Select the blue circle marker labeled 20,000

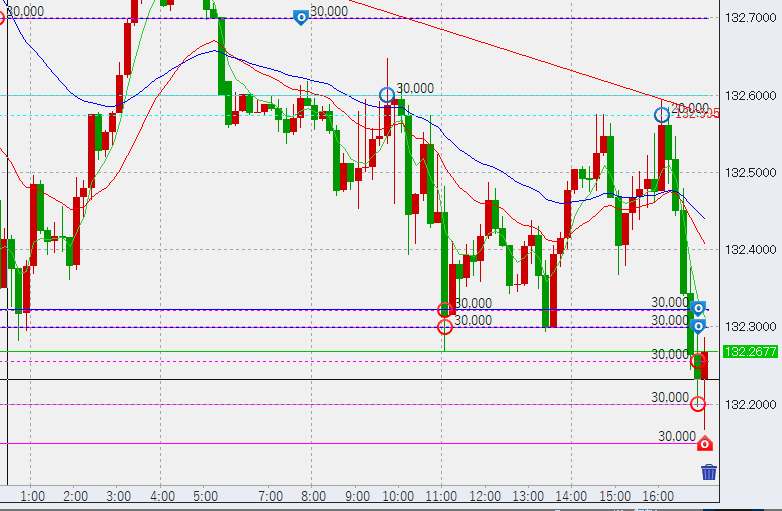click(x=662, y=115)
